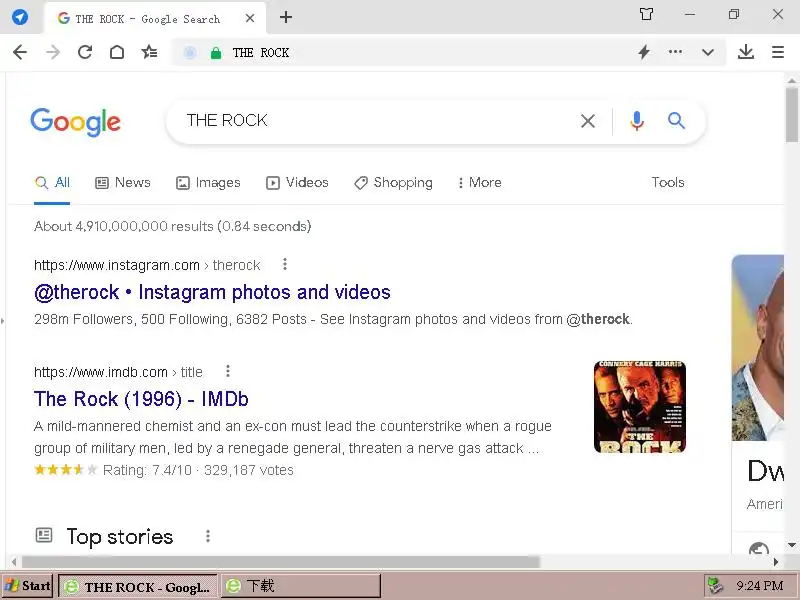Open the Tools button
800x600 pixels.
pyautogui.click(x=668, y=183)
